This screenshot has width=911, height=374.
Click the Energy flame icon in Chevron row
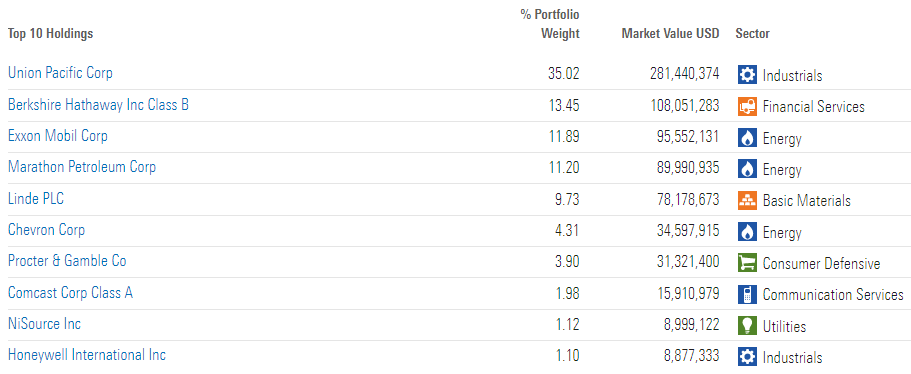pos(747,232)
